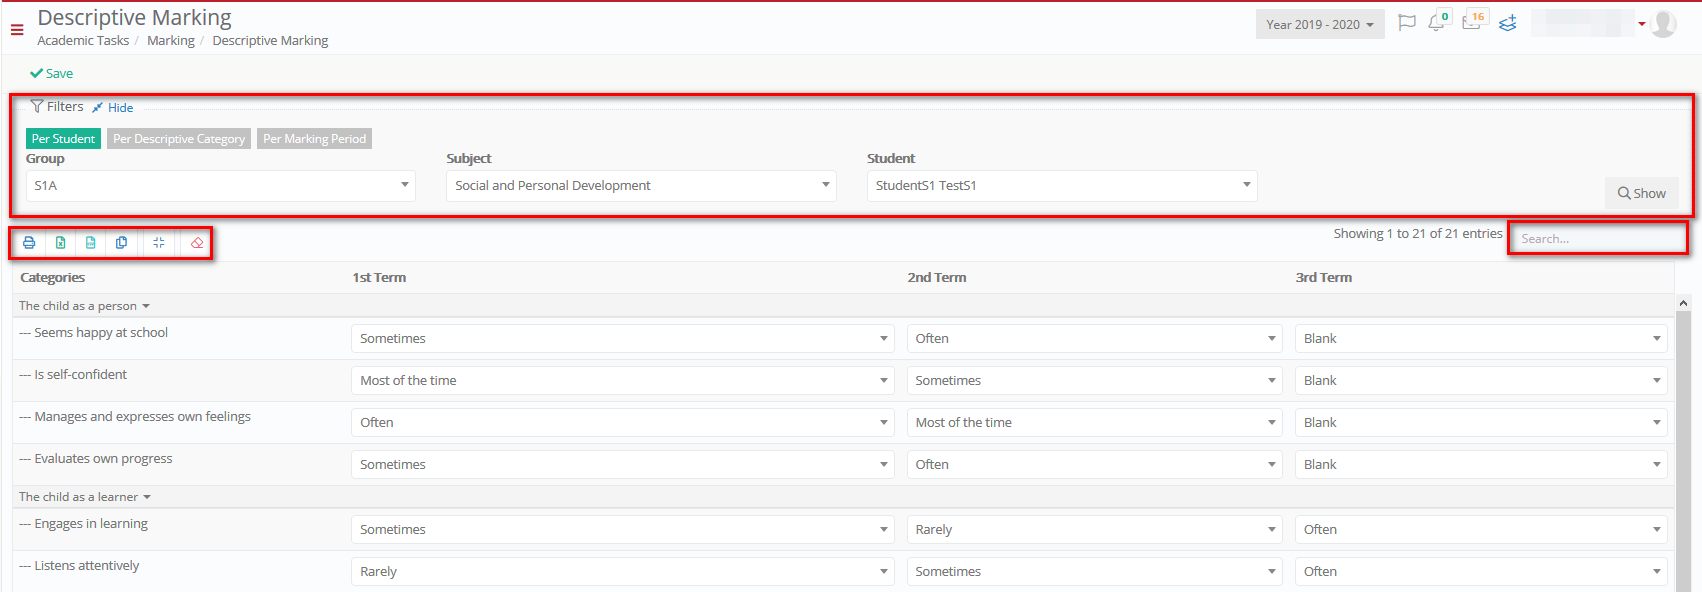Open the notifications bell icon

tap(1437, 22)
